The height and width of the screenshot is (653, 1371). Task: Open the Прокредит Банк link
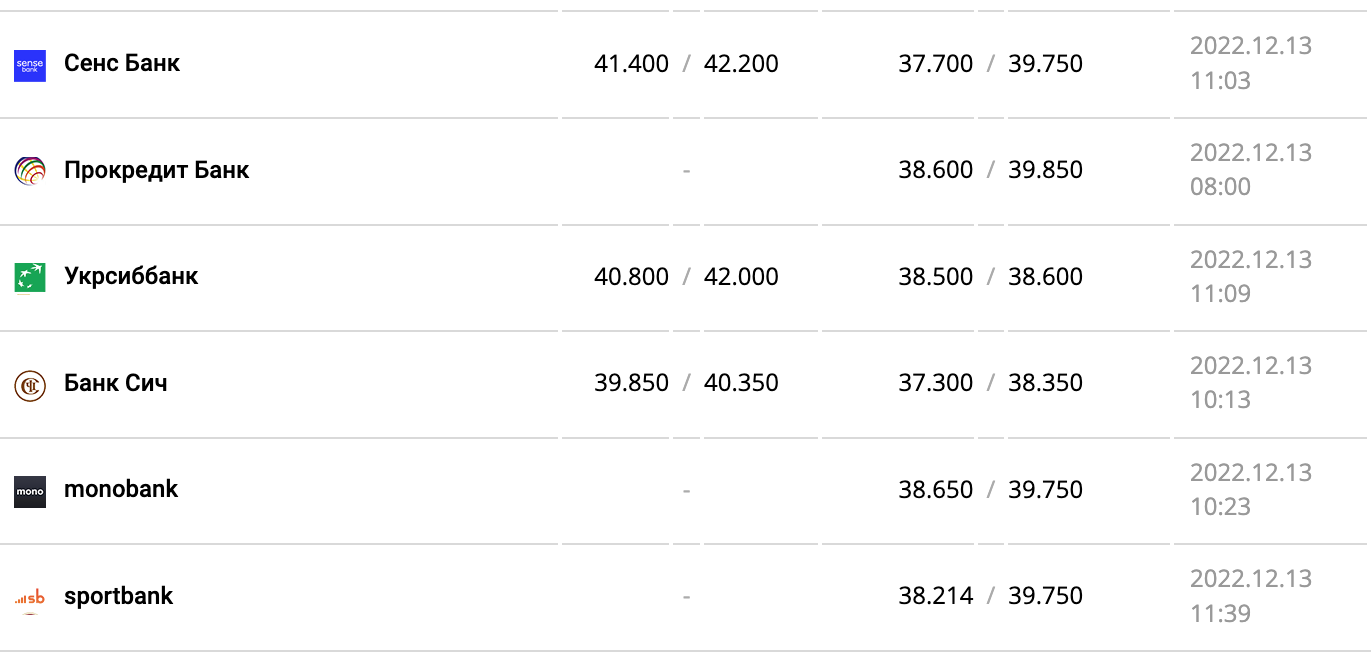pos(156,170)
